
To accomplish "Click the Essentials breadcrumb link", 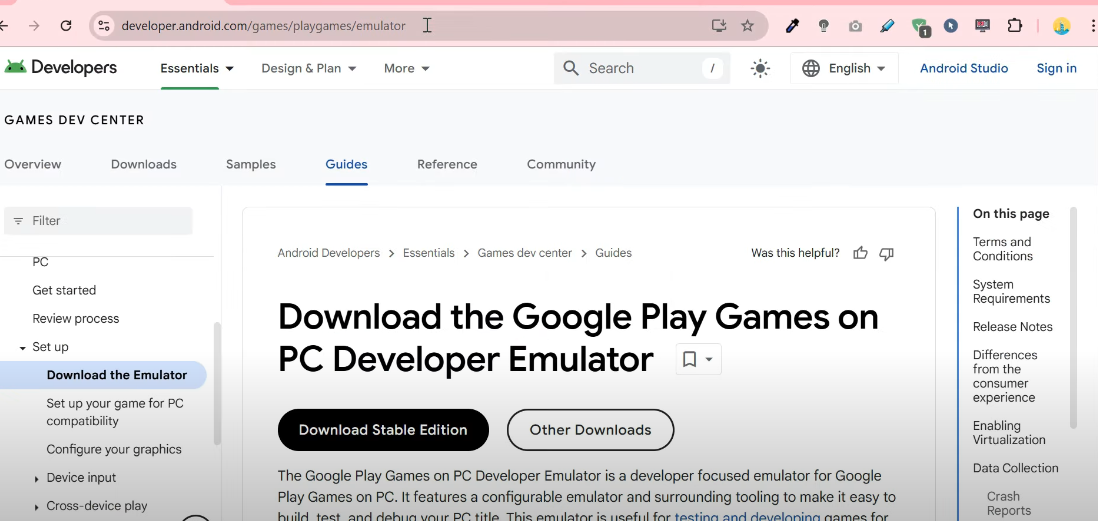I will [x=429, y=253].
